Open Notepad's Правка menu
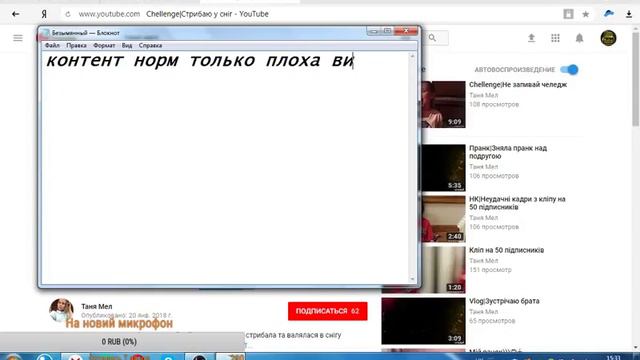This screenshot has height=360, width=640. click(76, 45)
